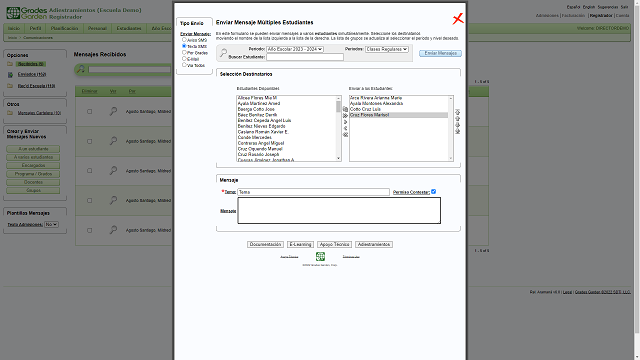
Task: Open the Personal menu
Action: [97, 29]
